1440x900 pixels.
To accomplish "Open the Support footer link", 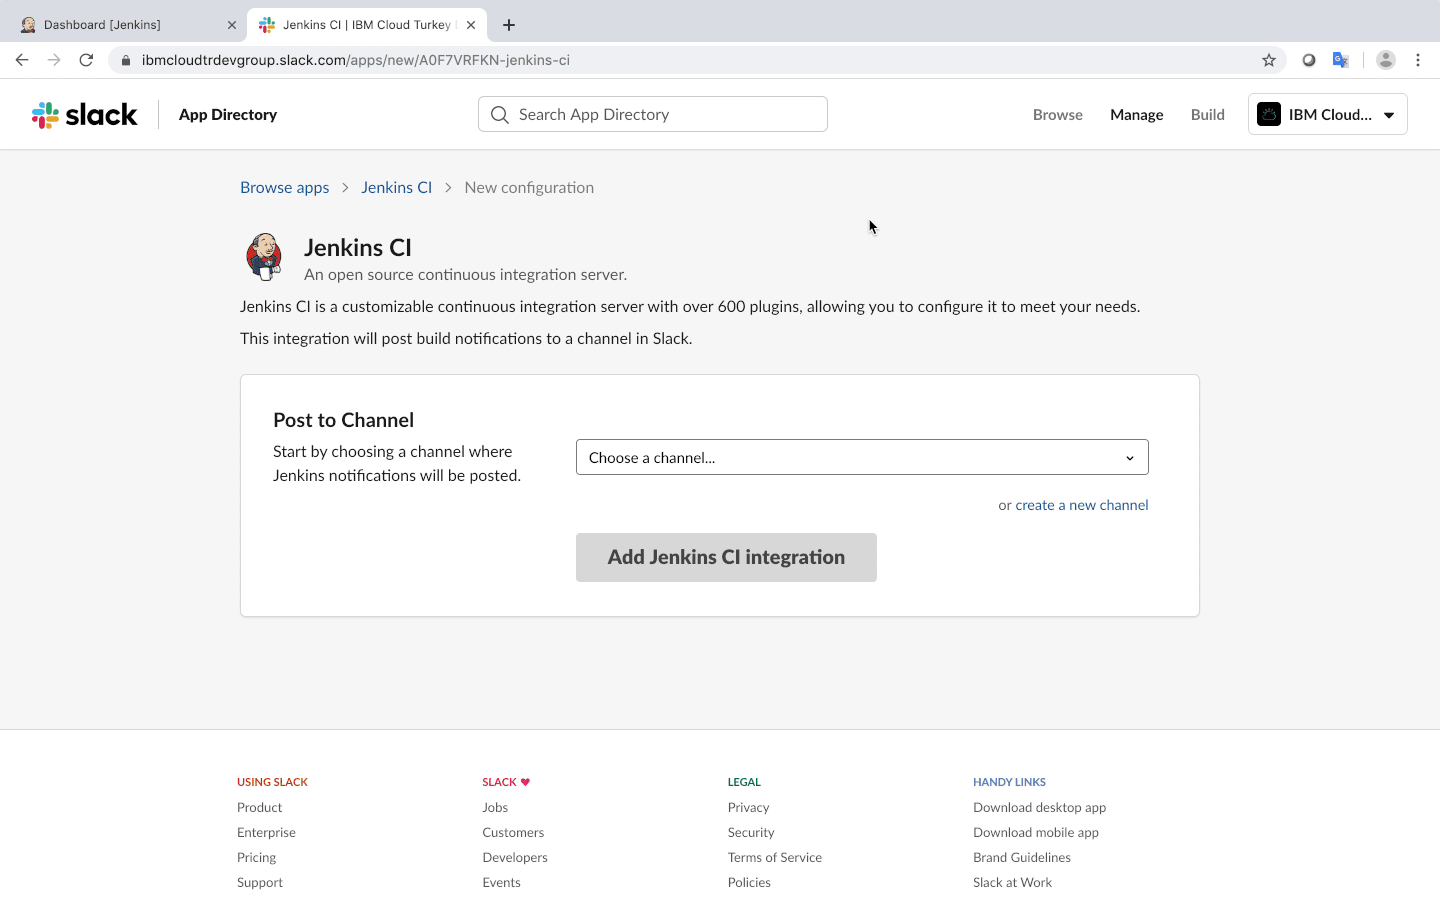I will (260, 882).
